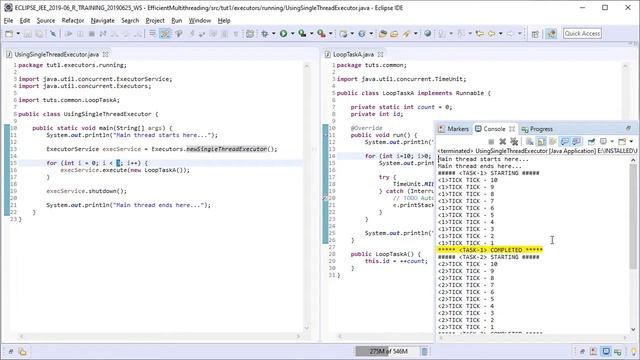This screenshot has height=360, width=640.
Task: Open the Run menu
Action: [176, 20]
